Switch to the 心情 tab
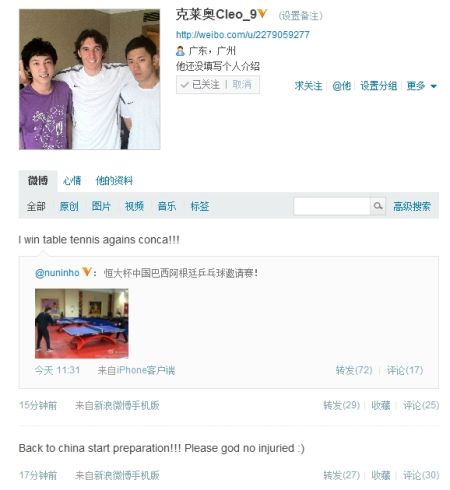The image size is (450, 490). click(x=72, y=181)
